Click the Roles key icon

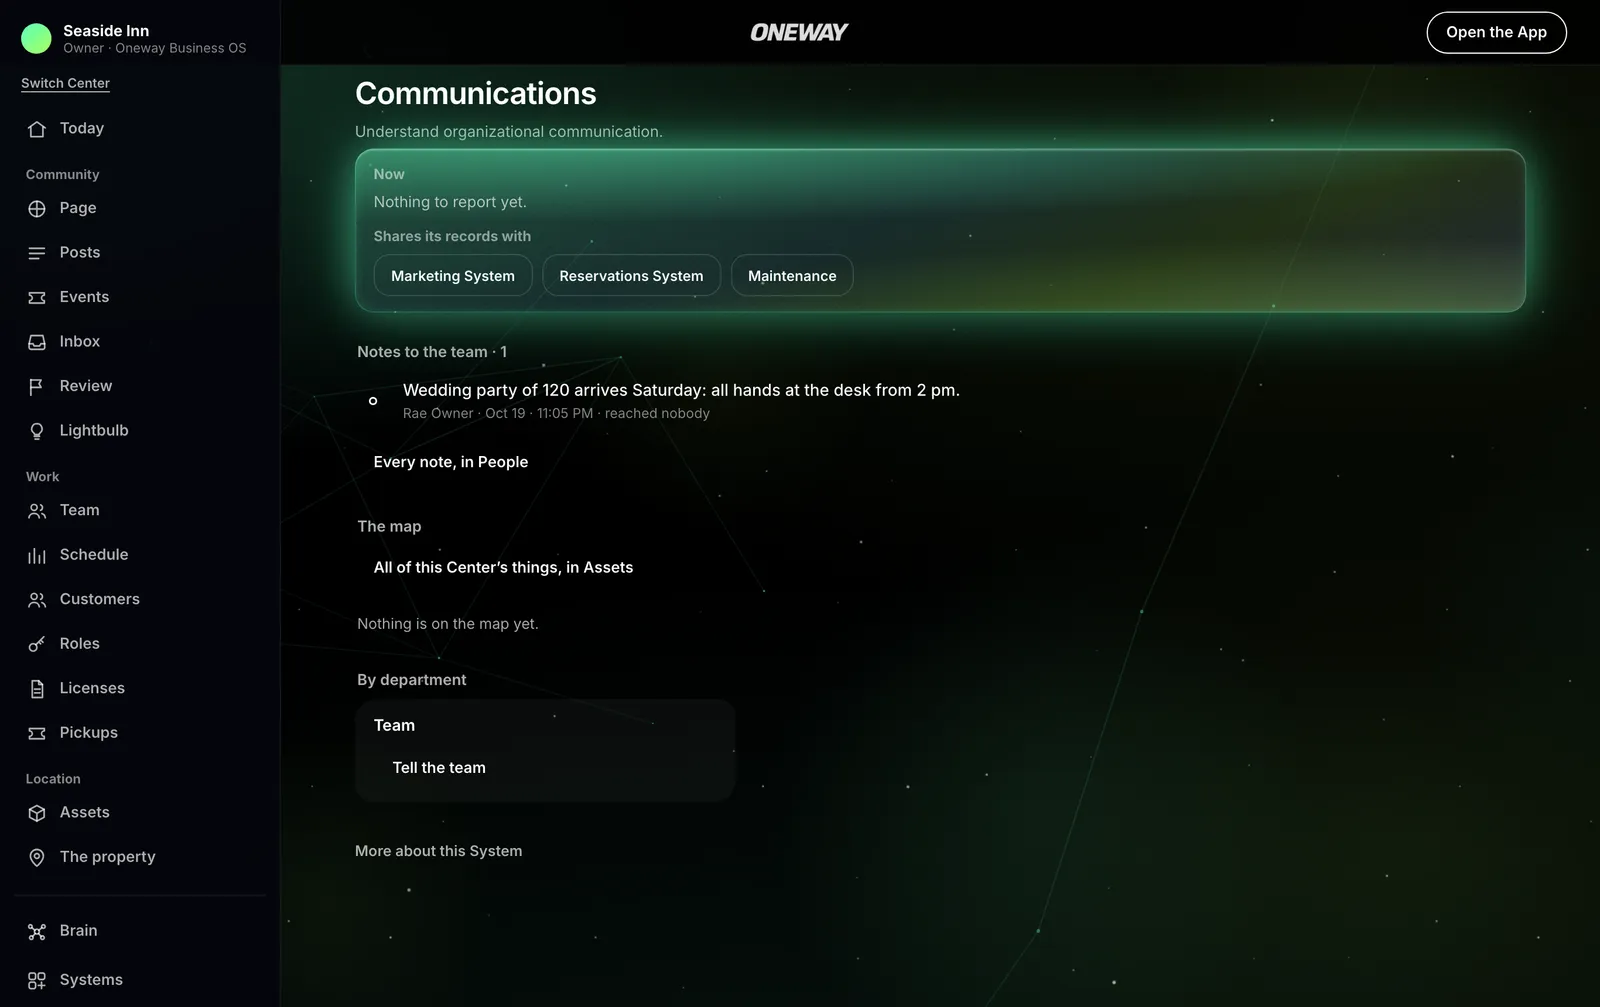tap(37, 645)
